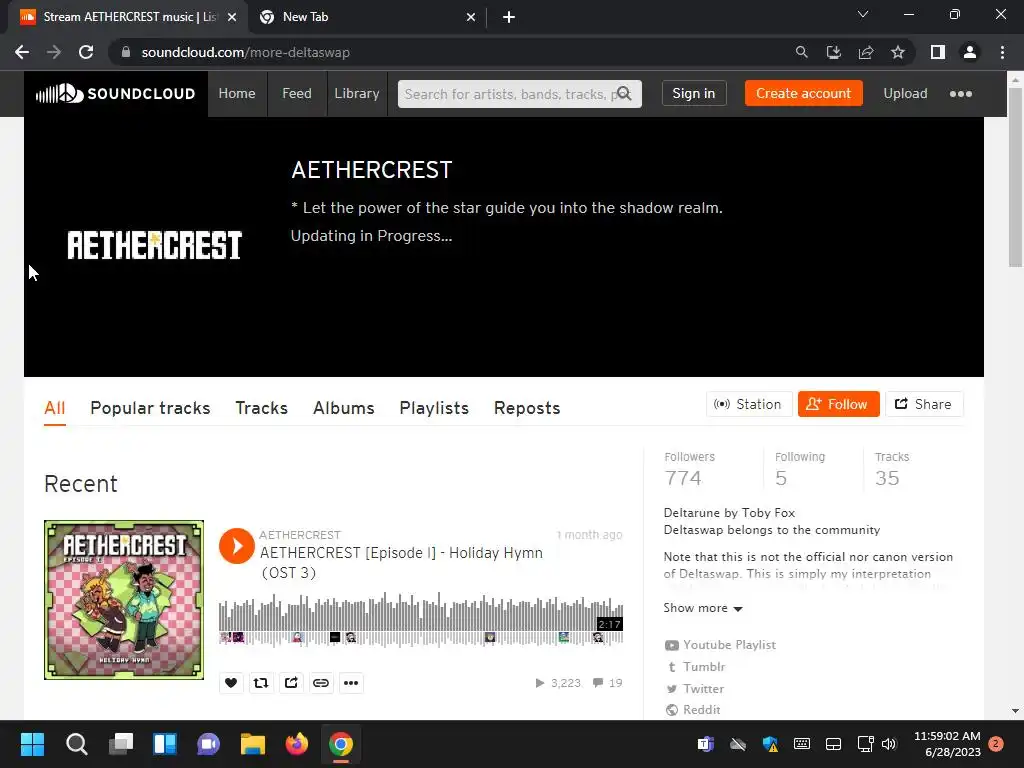Click the Holiday Hymn album artwork
The height and width of the screenshot is (768, 1024).
[124, 600]
